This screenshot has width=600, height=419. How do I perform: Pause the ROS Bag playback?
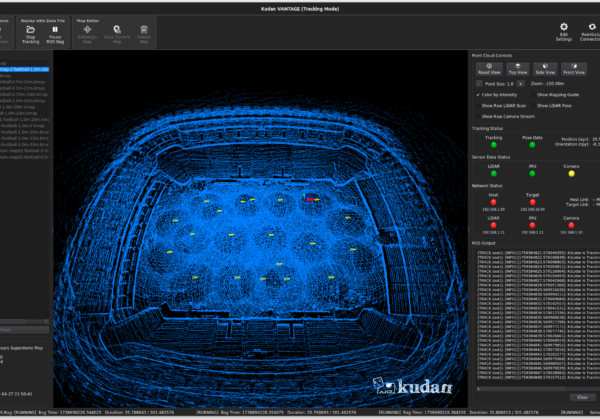(x=53, y=28)
